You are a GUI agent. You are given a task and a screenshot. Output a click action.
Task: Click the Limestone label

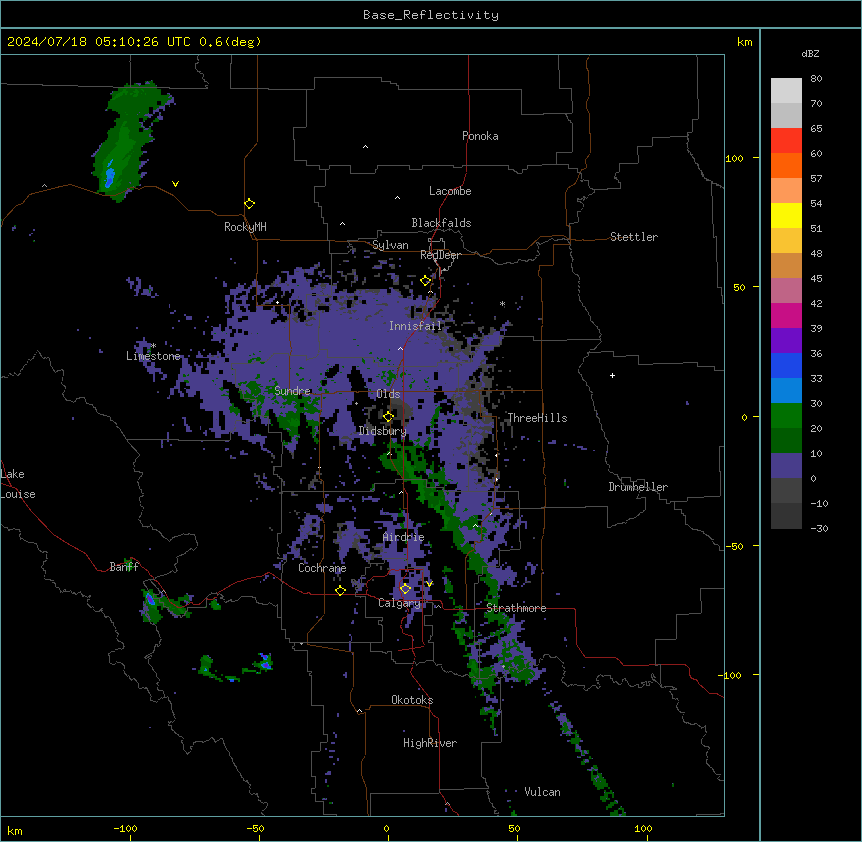(153, 356)
